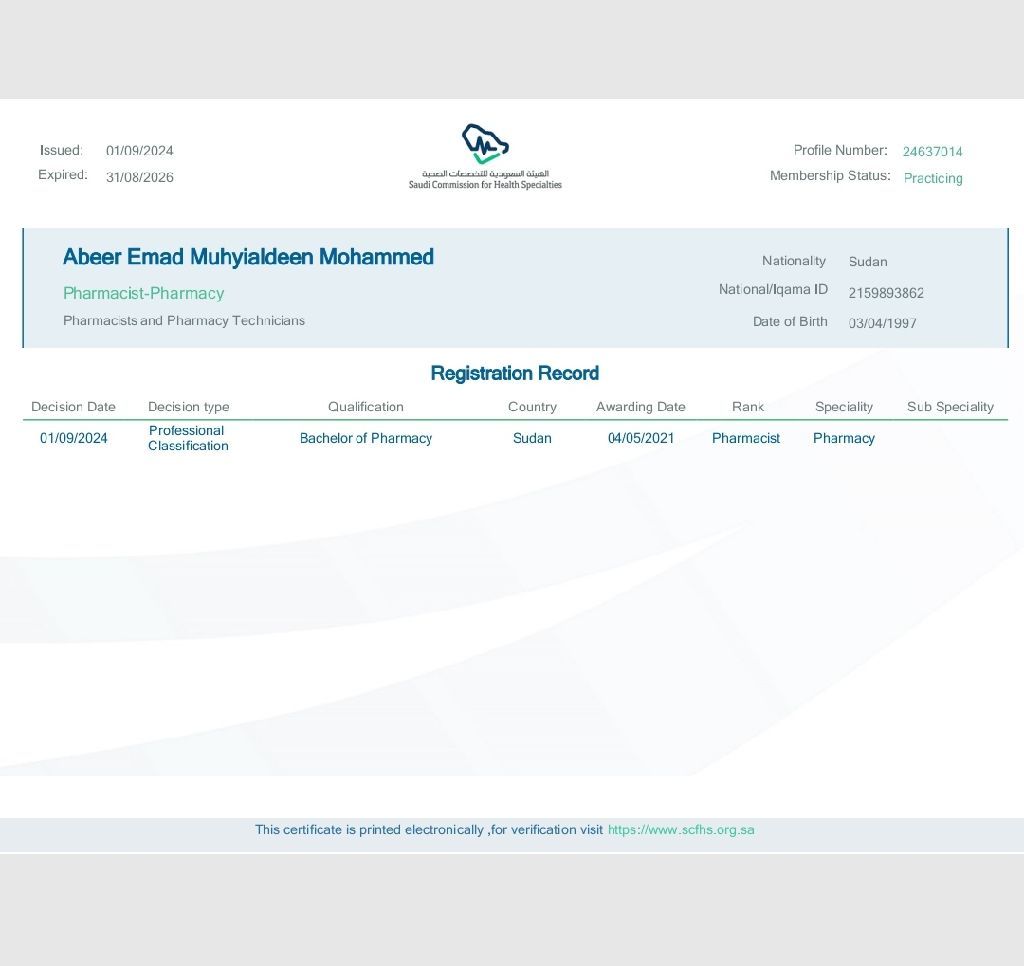1024x966 pixels.
Task: Select the 04/05/2021 awarding date cell
Action: [640, 438]
